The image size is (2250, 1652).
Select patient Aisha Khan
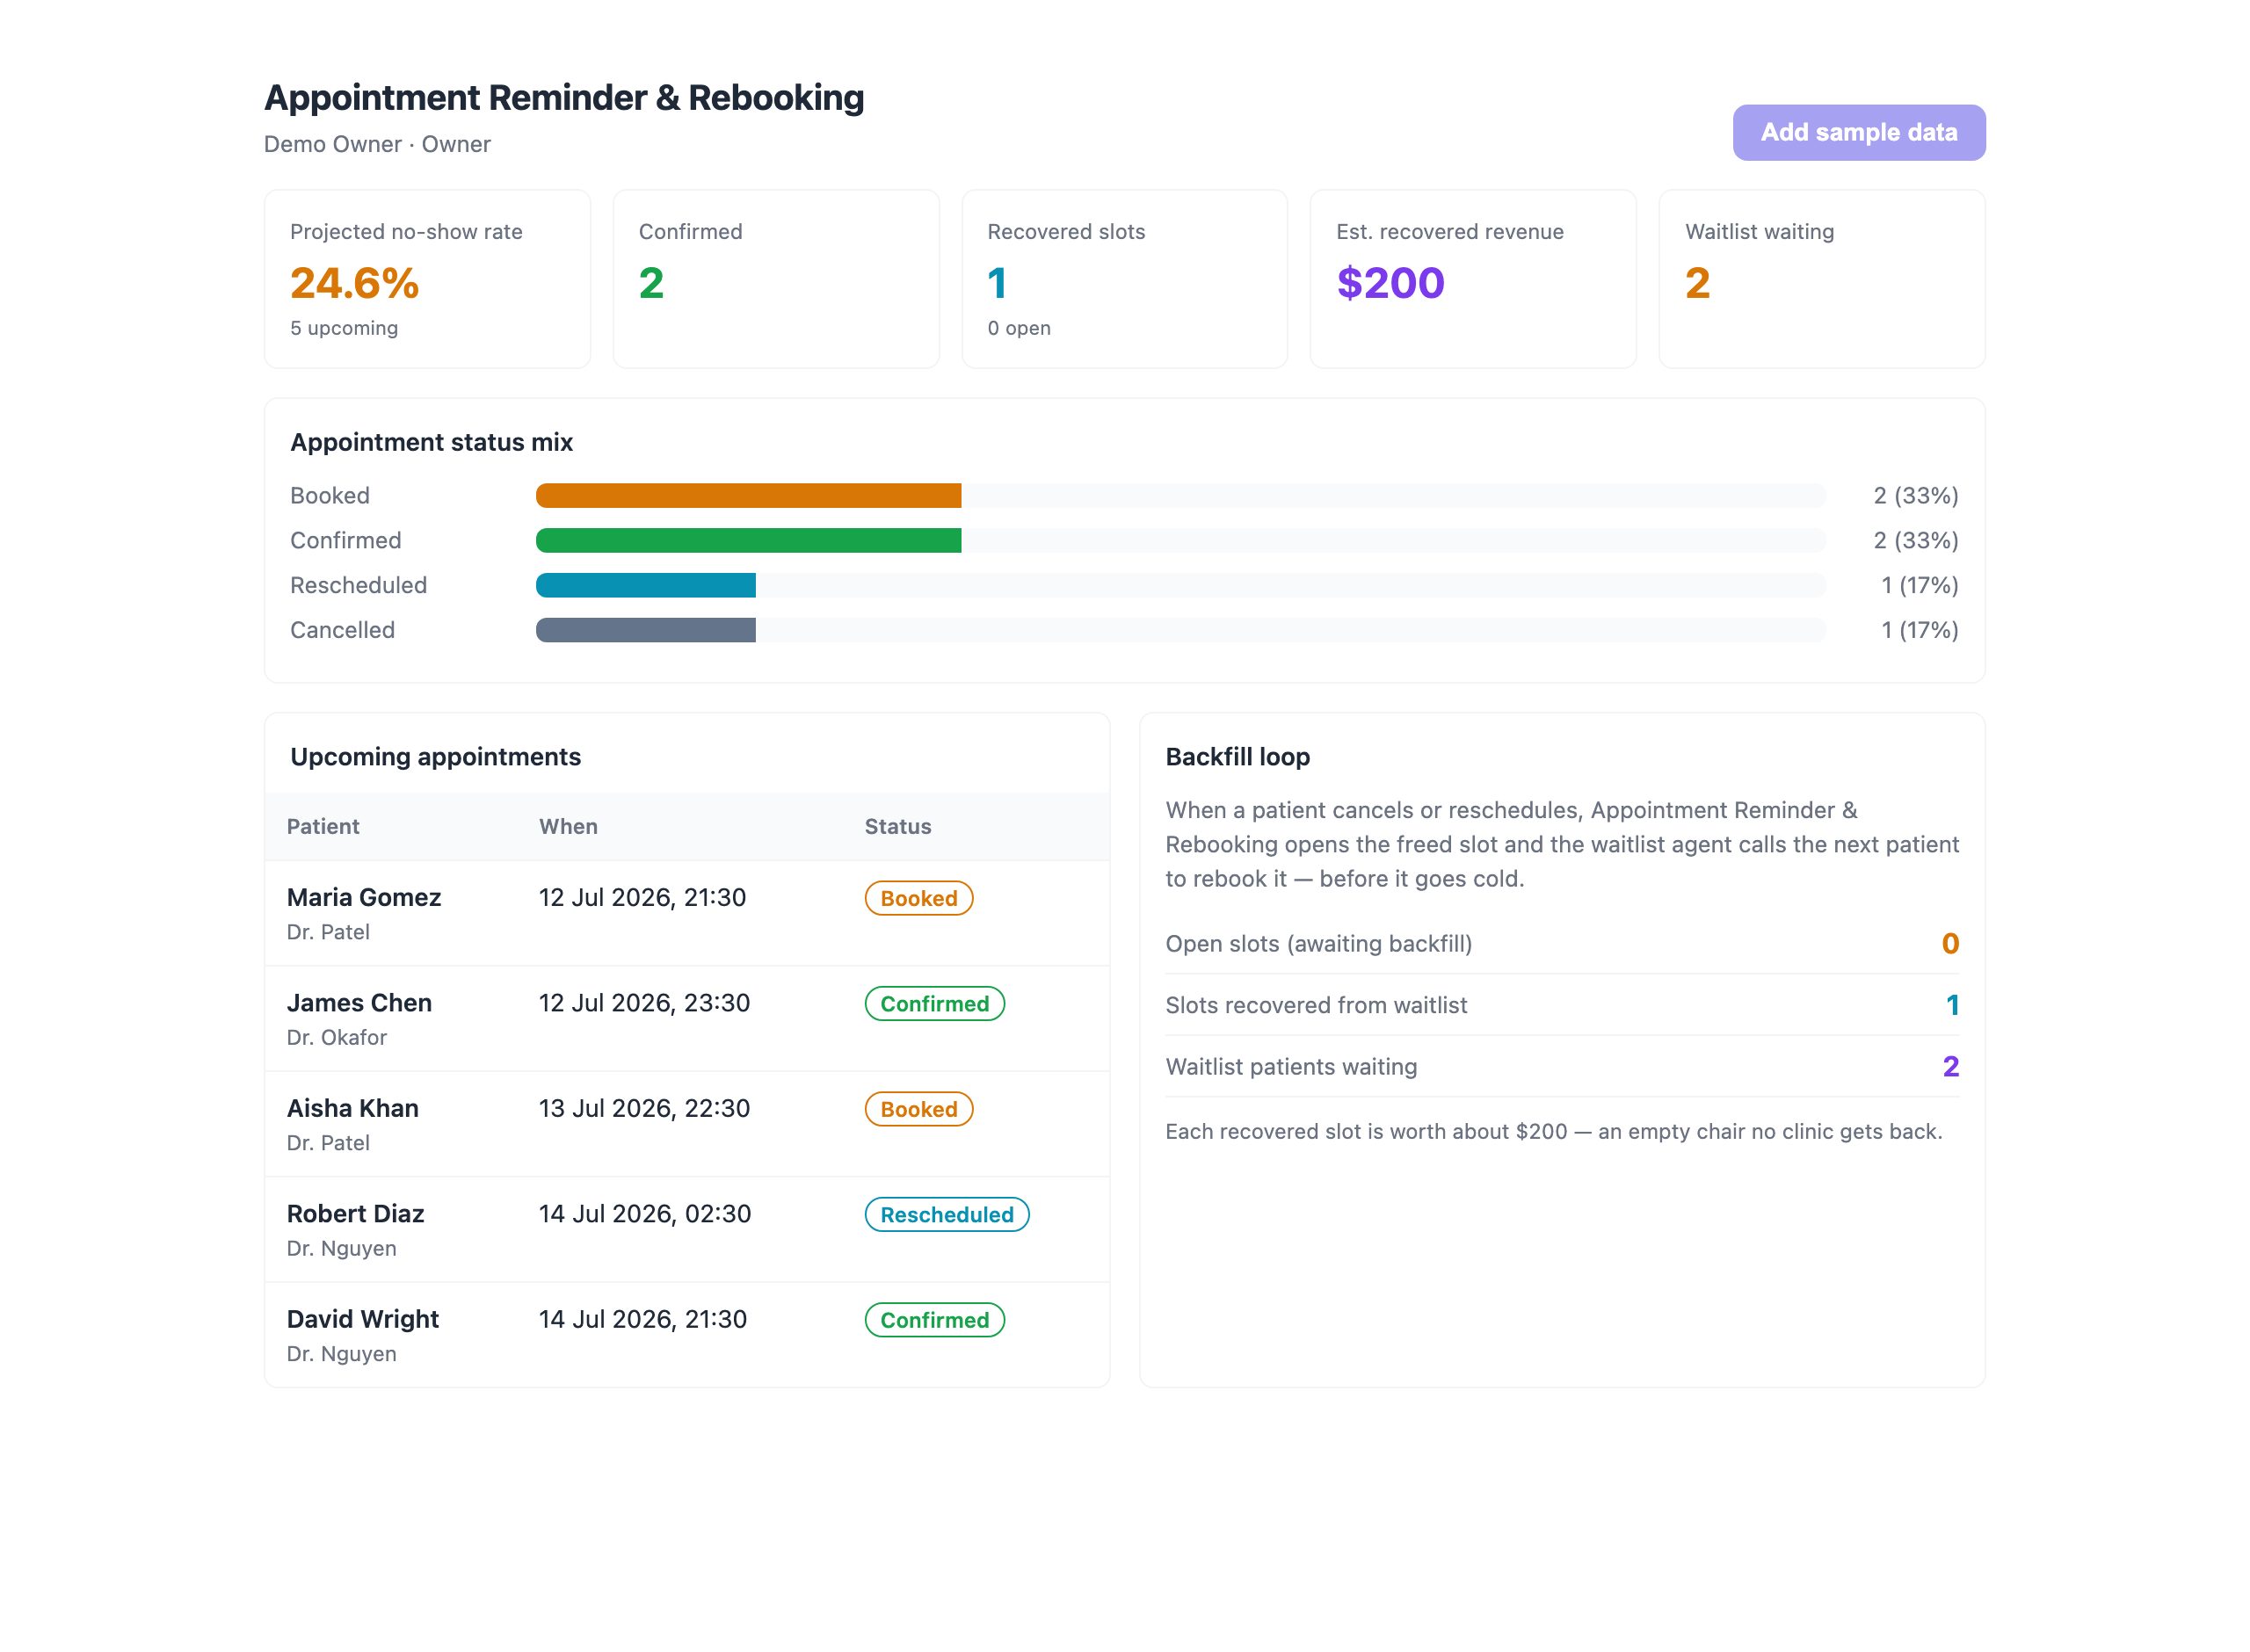point(352,1108)
